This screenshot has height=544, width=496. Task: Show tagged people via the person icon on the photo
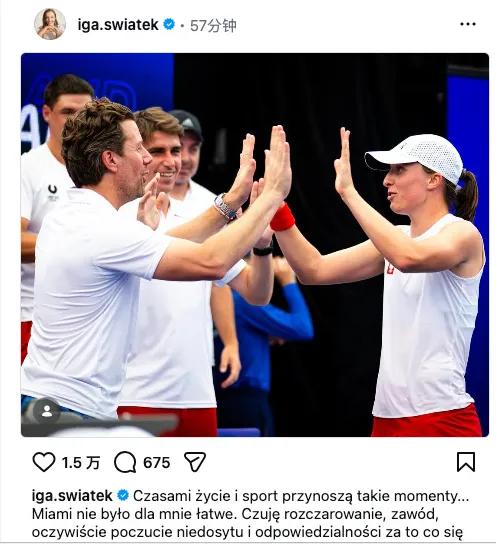pos(47,411)
